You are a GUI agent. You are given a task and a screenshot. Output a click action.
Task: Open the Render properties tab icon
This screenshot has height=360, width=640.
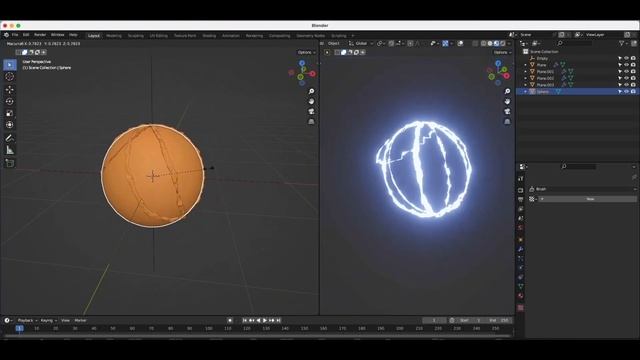520,190
